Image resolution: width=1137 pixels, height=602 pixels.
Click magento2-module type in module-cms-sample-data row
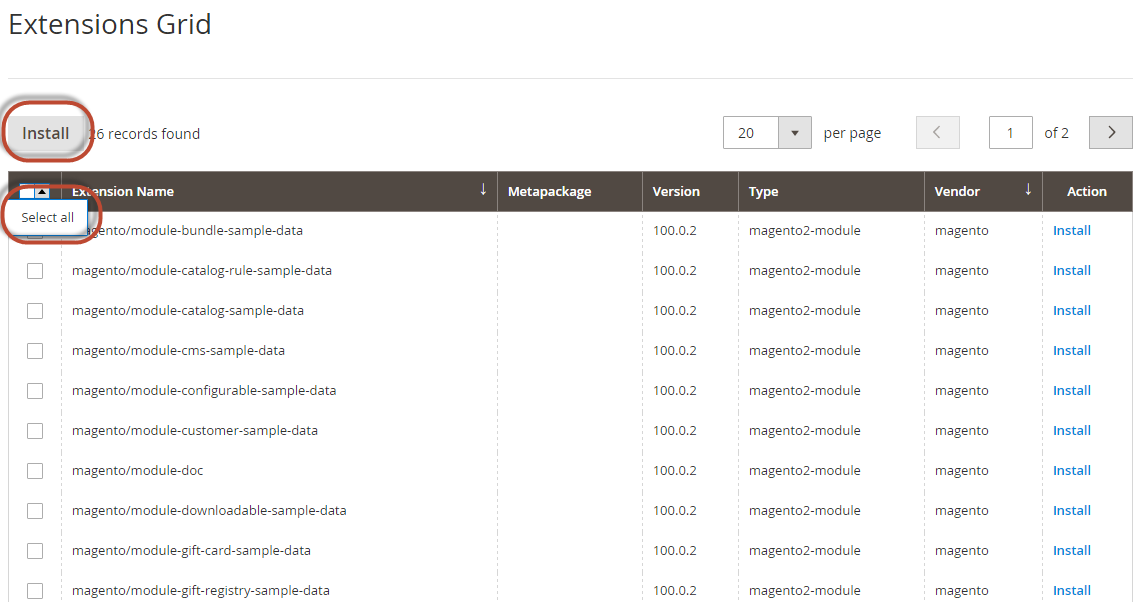pyautogui.click(x=805, y=350)
